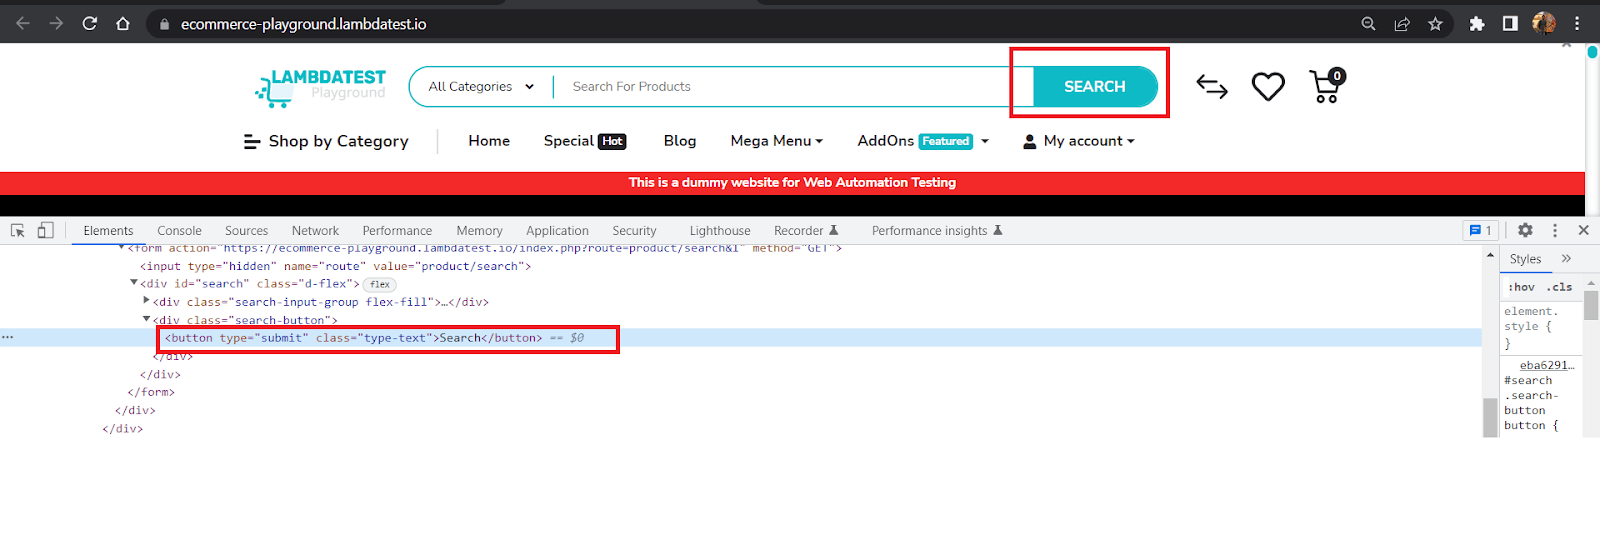Toggle the .cls class editor button
The image size is (1600, 540).
[1559, 287]
